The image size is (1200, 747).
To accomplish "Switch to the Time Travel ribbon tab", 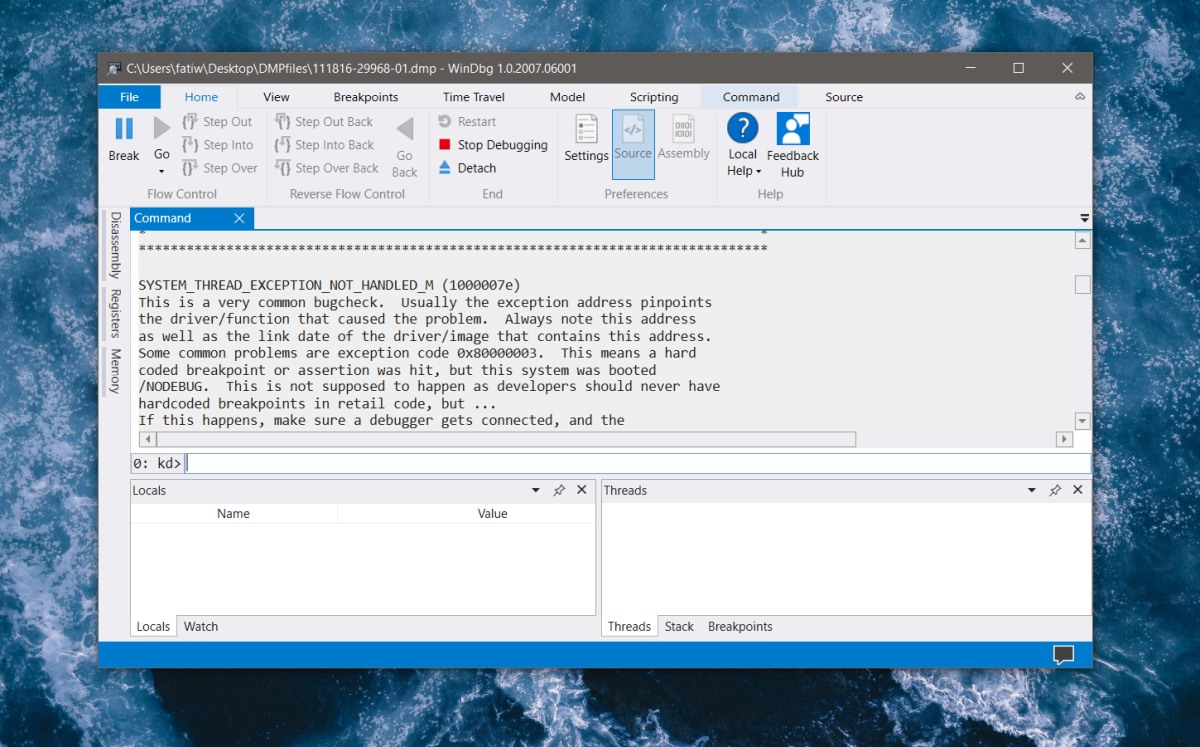I will (x=473, y=96).
